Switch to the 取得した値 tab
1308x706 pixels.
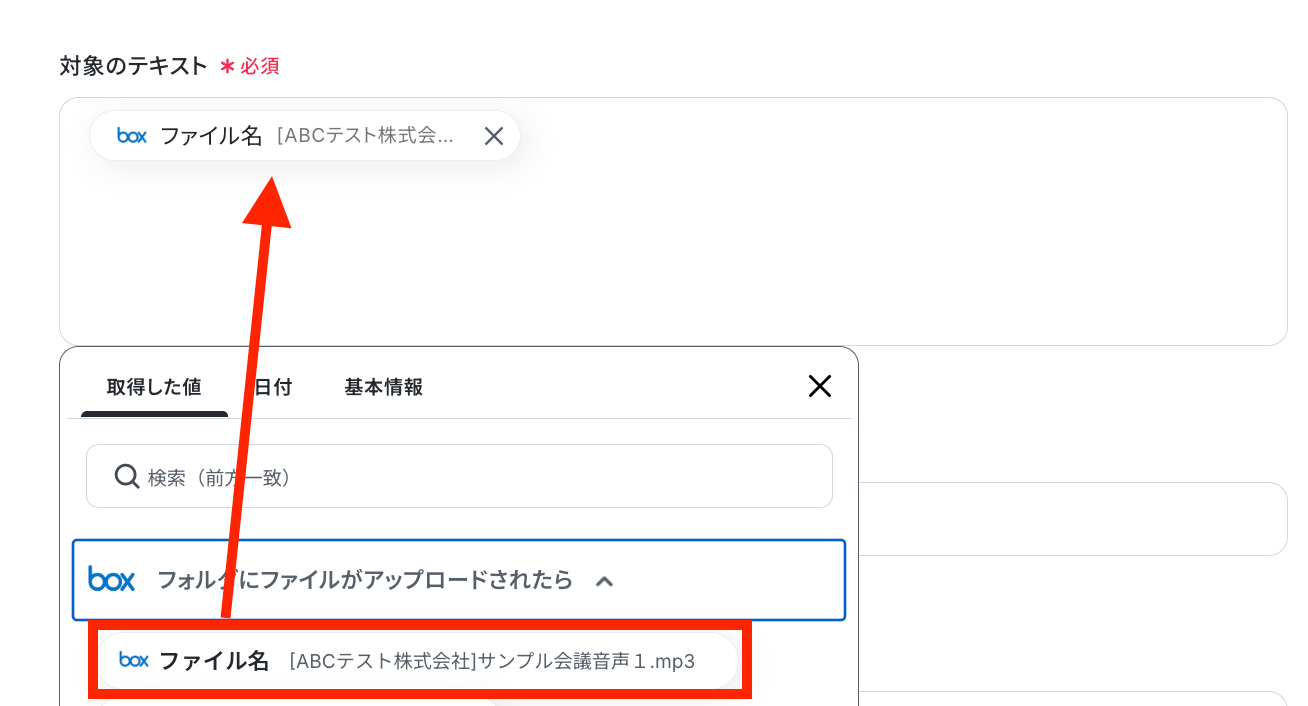(x=154, y=387)
